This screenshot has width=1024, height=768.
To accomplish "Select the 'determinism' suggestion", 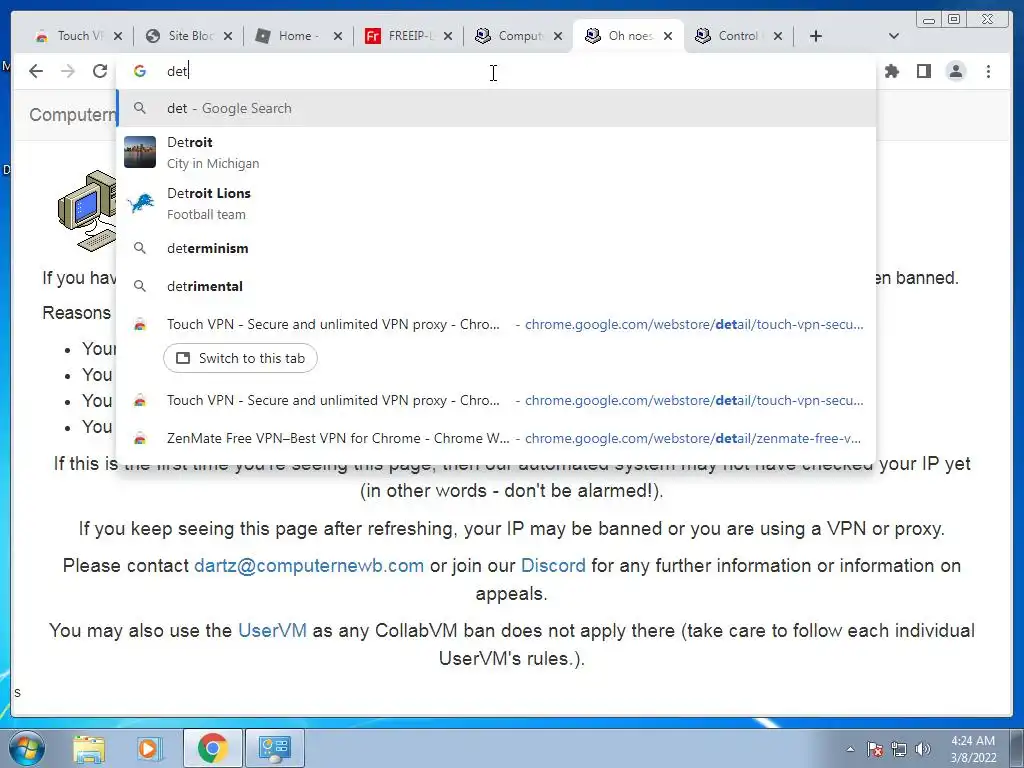I will tap(496, 248).
